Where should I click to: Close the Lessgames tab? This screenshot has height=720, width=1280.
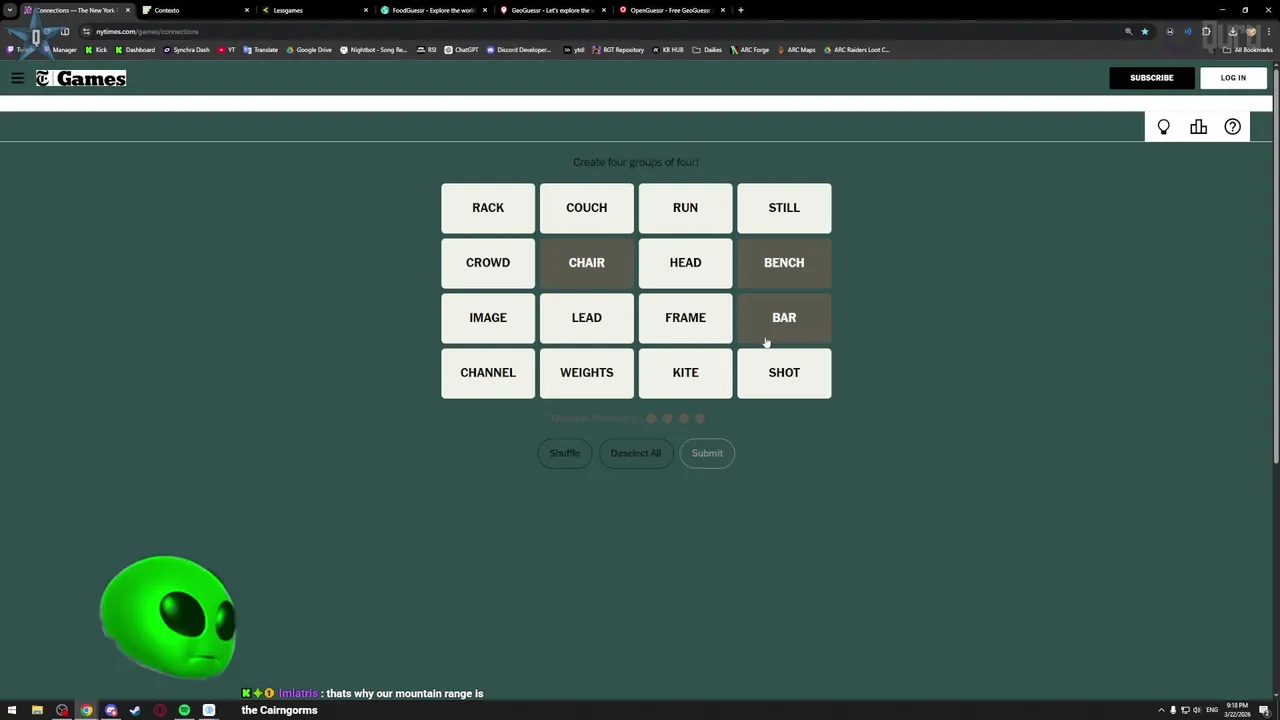366,10
